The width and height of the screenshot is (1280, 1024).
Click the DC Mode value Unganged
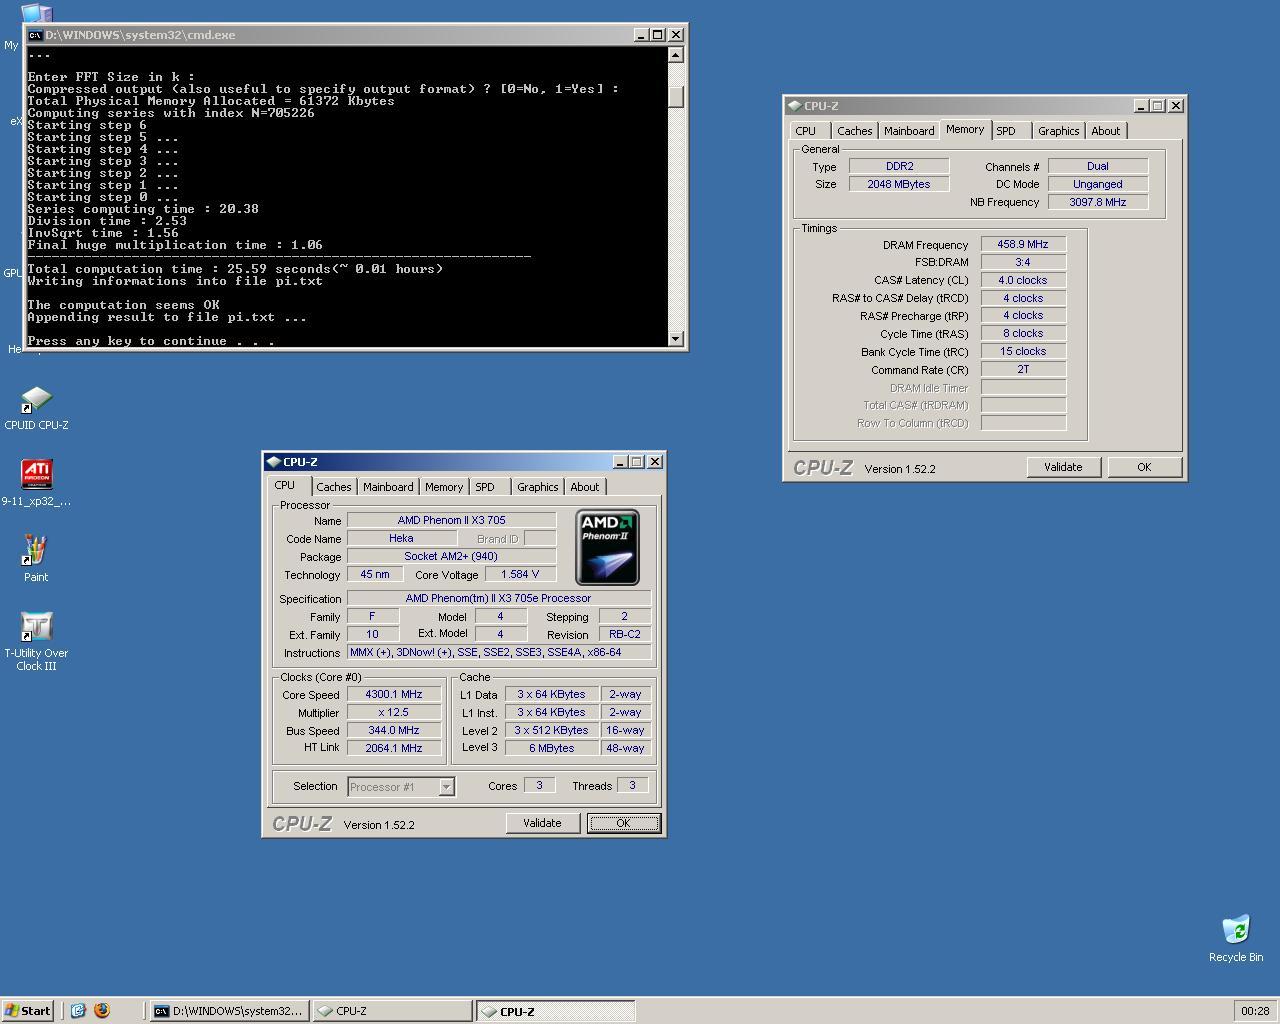pyautogui.click(x=1098, y=184)
